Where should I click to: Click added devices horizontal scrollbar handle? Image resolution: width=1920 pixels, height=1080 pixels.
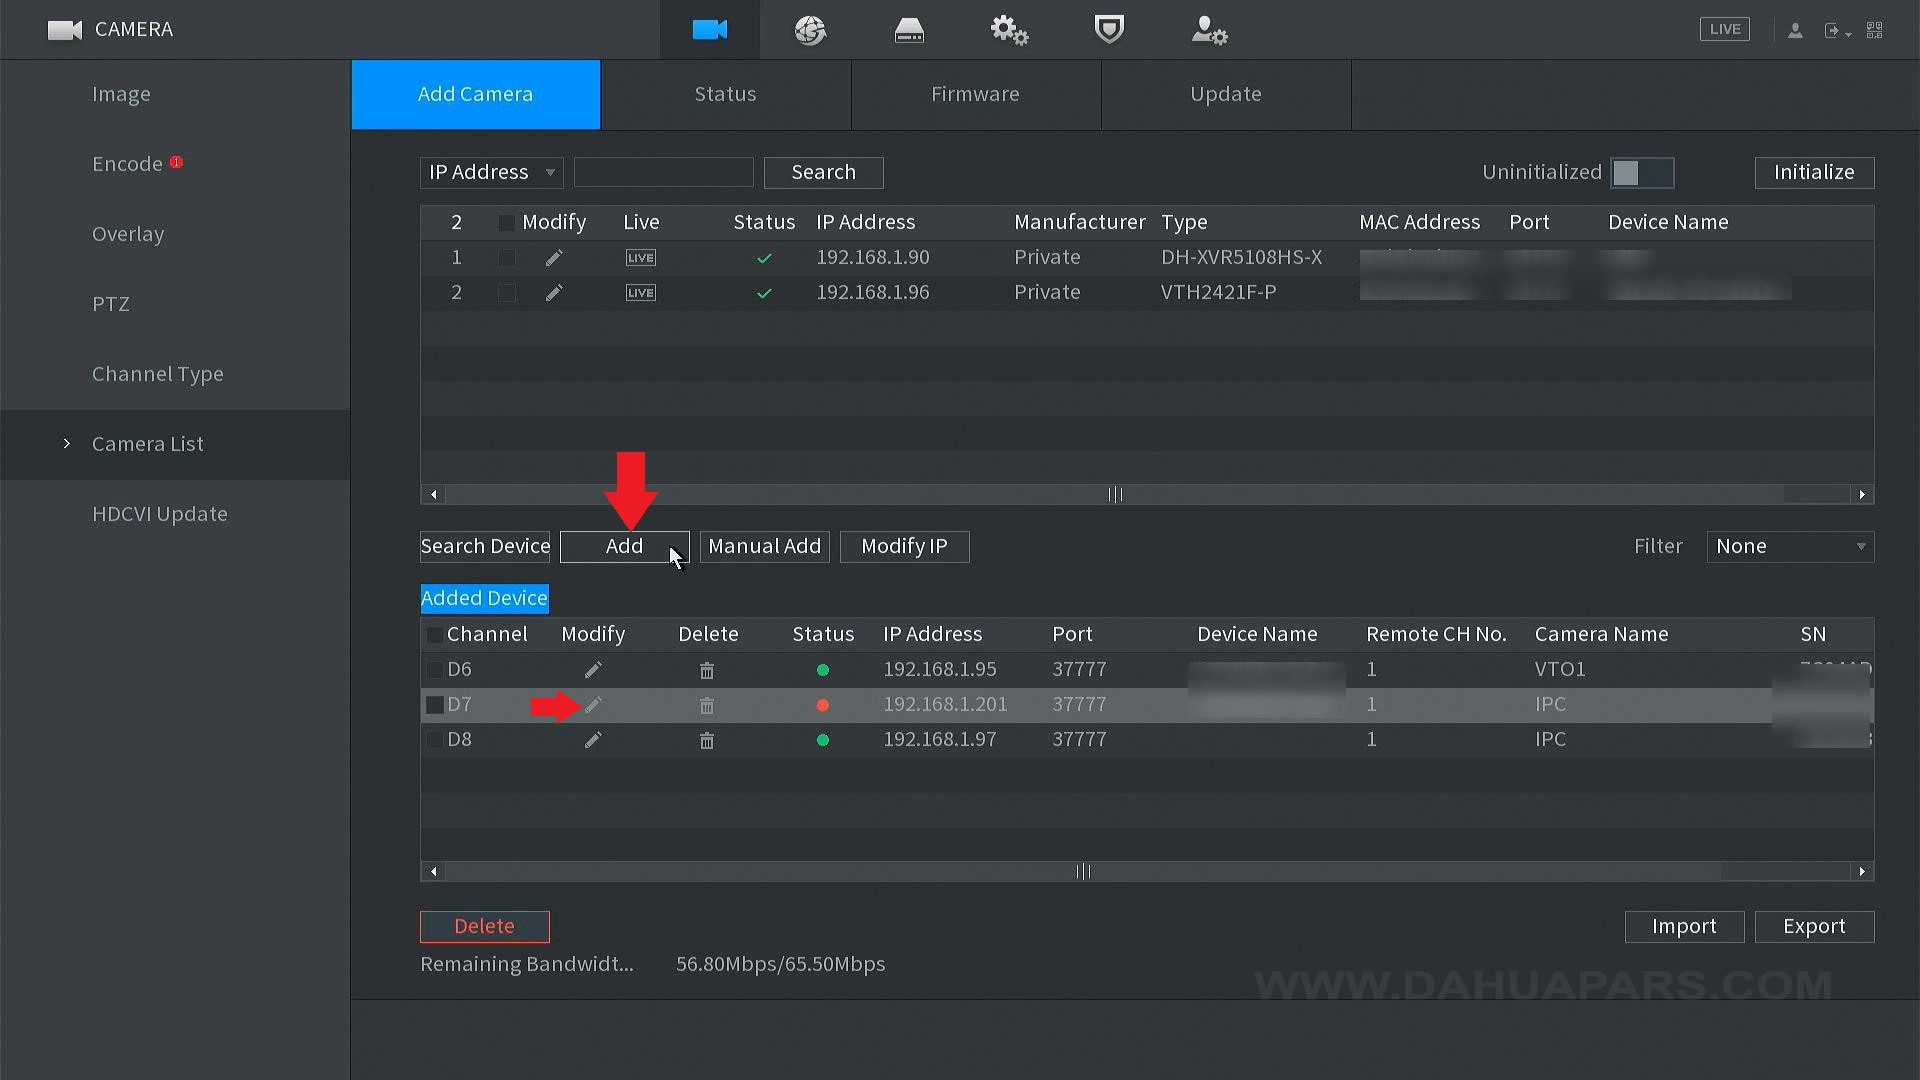coord(1083,872)
